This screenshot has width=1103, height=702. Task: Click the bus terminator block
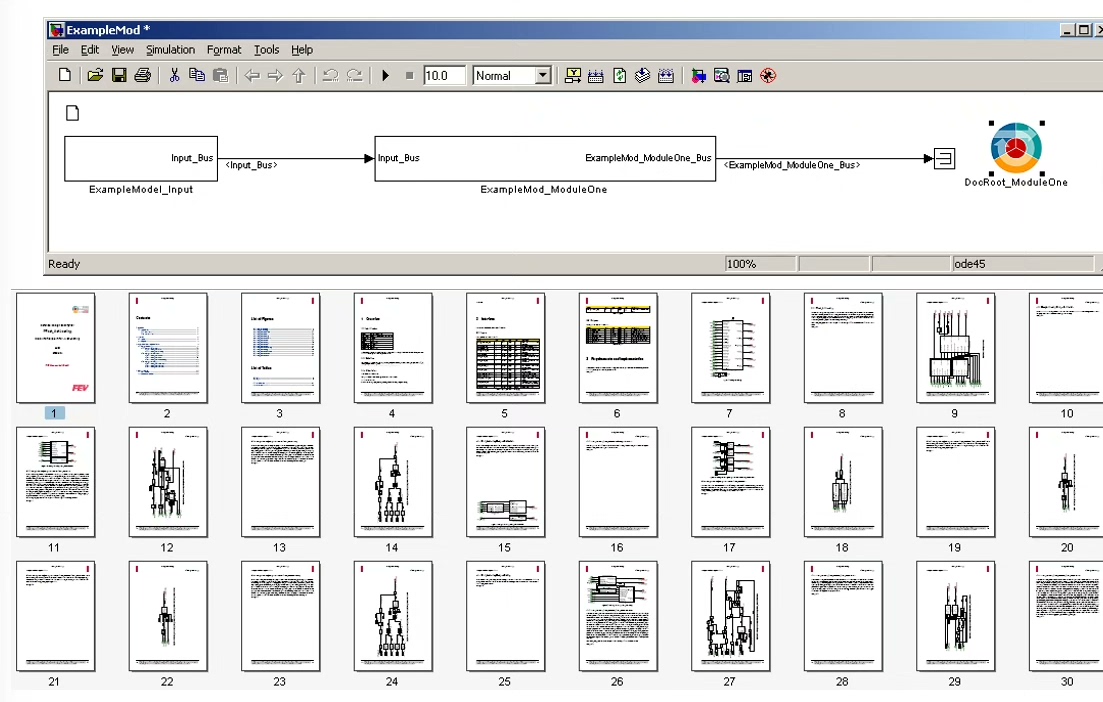[x=944, y=158]
